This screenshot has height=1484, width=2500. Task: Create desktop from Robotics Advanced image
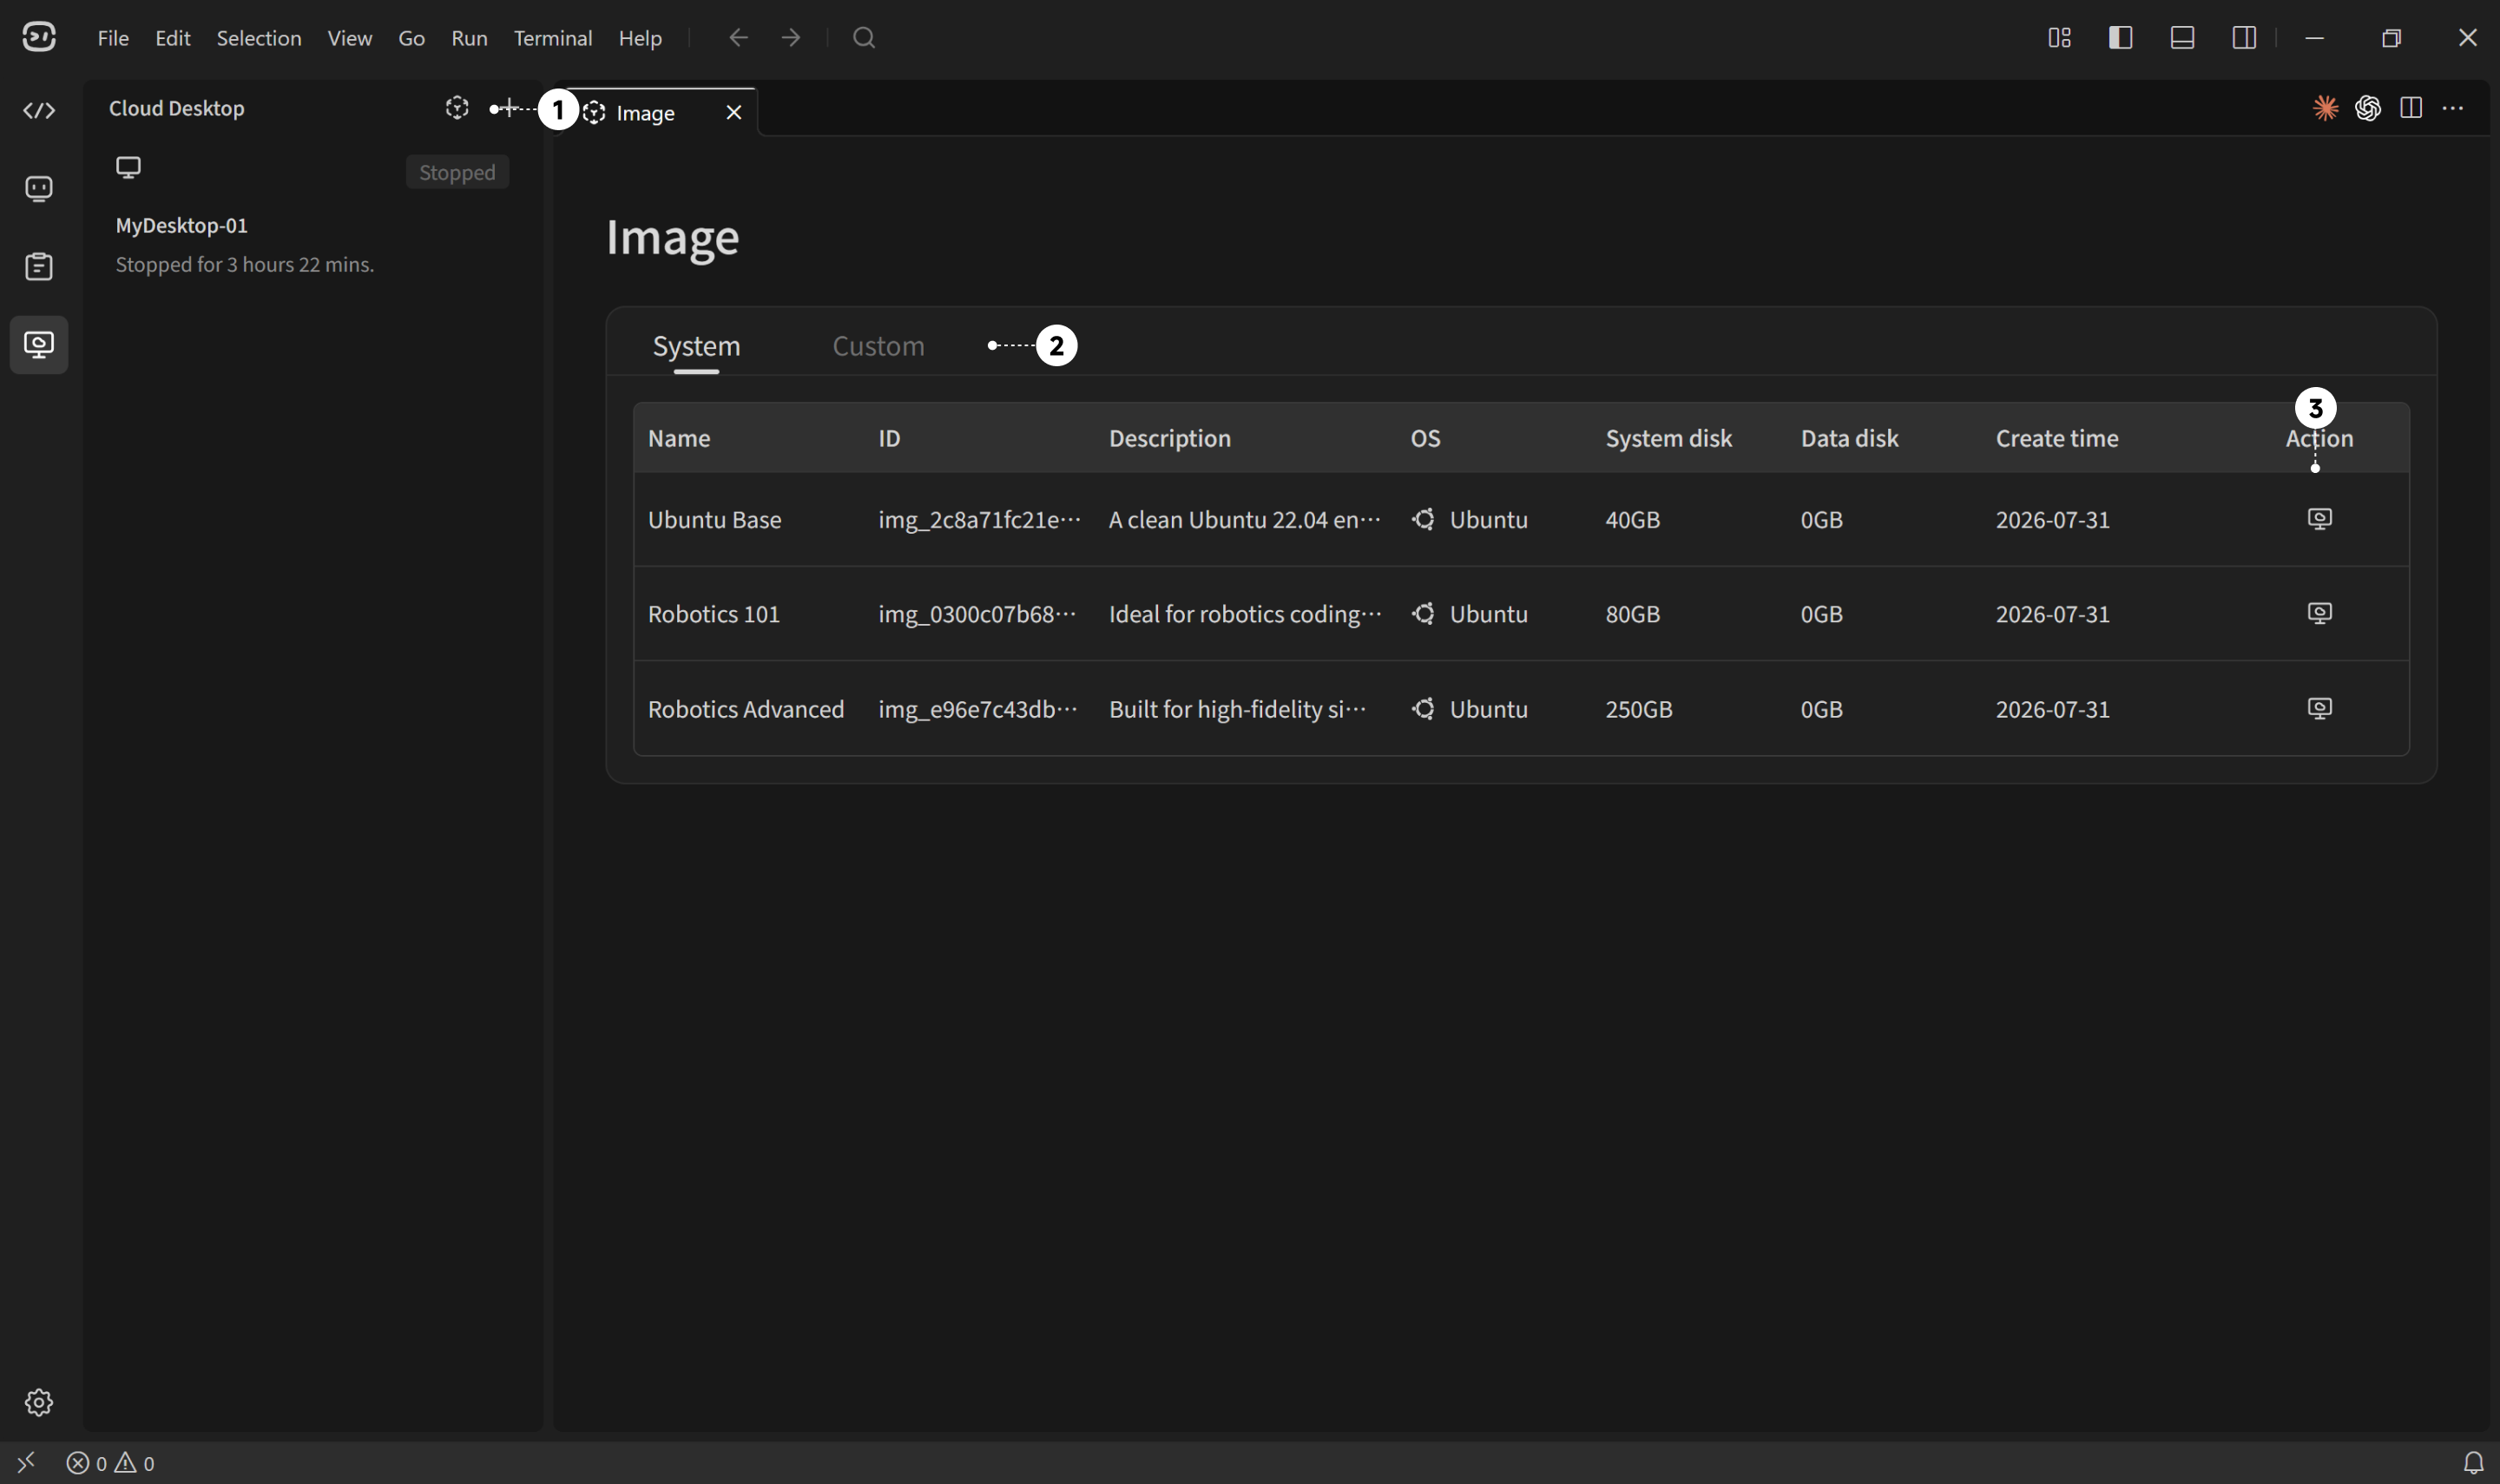(x=2319, y=708)
